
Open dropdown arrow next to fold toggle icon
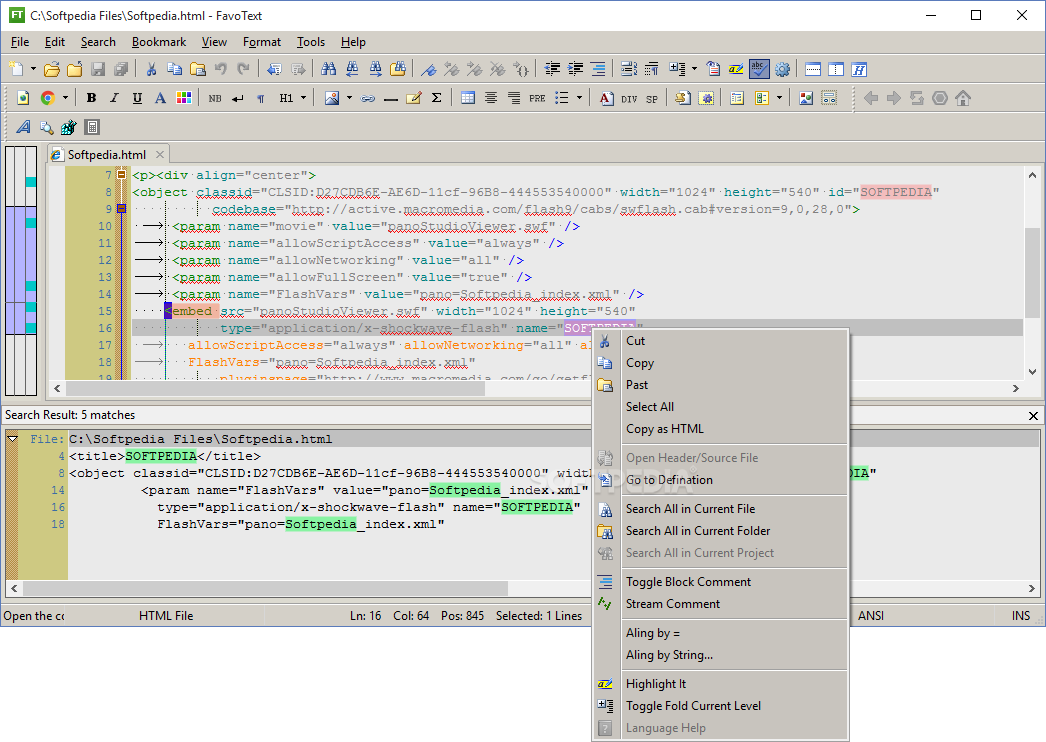pos(694,69)
